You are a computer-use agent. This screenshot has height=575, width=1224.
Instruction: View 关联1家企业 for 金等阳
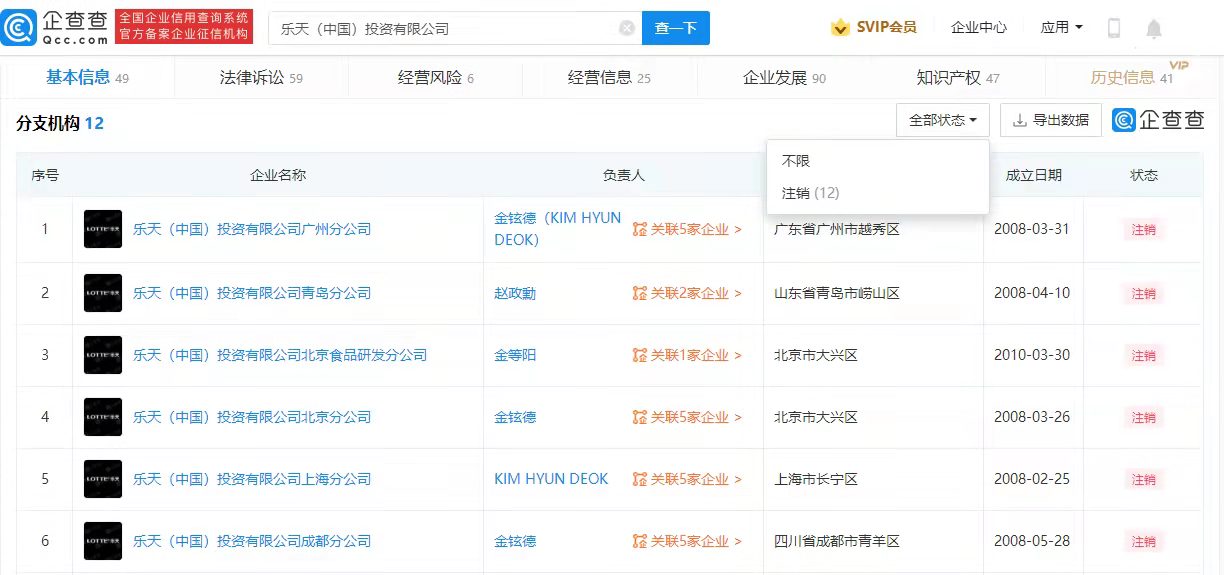[688, 355]
